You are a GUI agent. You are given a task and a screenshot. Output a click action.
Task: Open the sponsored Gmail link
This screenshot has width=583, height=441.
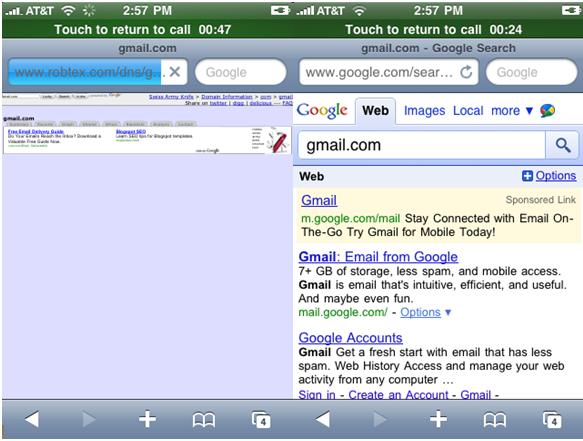[x=319, y=200]
